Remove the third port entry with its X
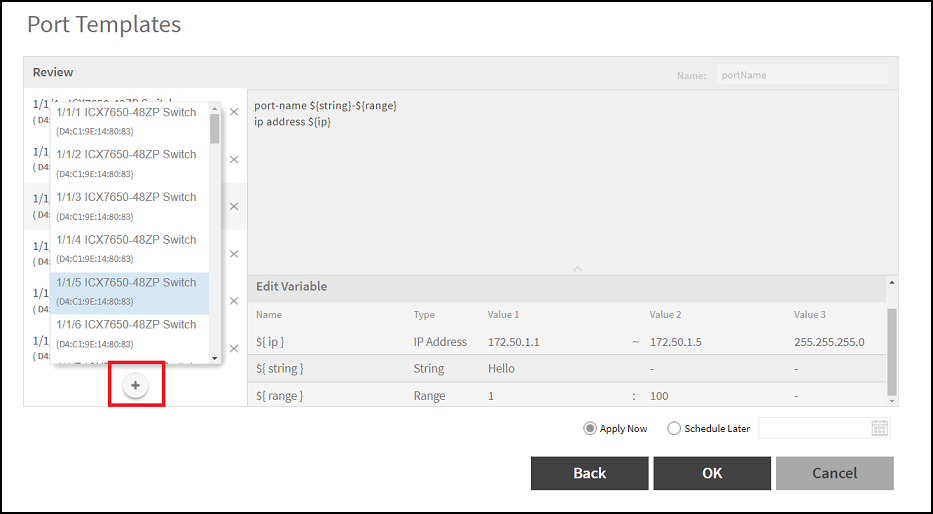 click(x=234, y=206)
